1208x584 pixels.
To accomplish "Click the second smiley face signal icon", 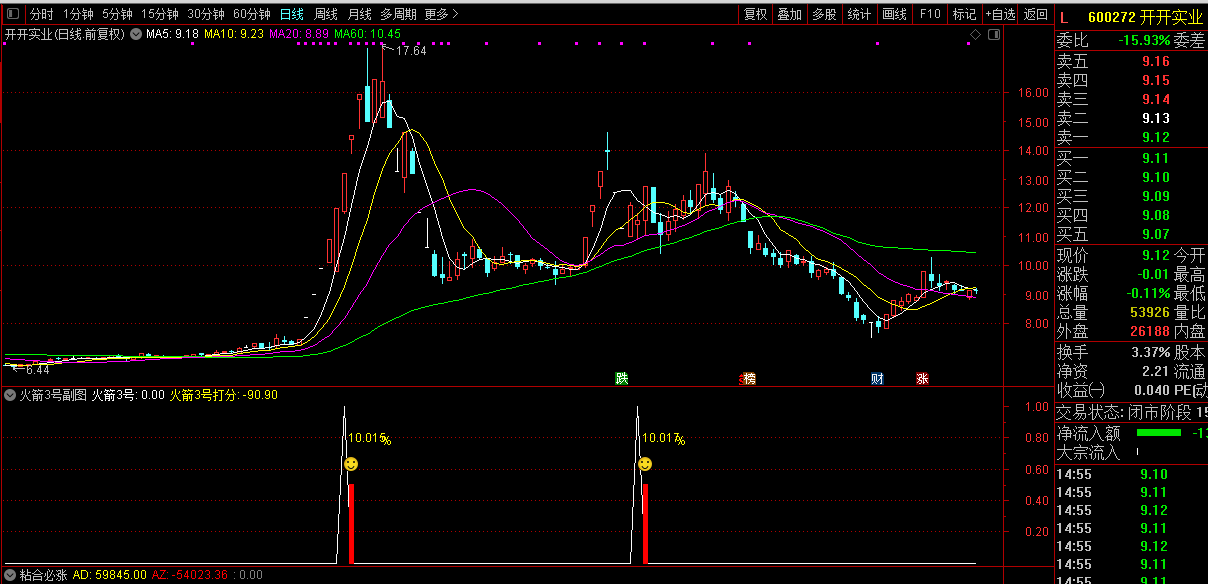I will pyautogui.click(x=645, y=464).
